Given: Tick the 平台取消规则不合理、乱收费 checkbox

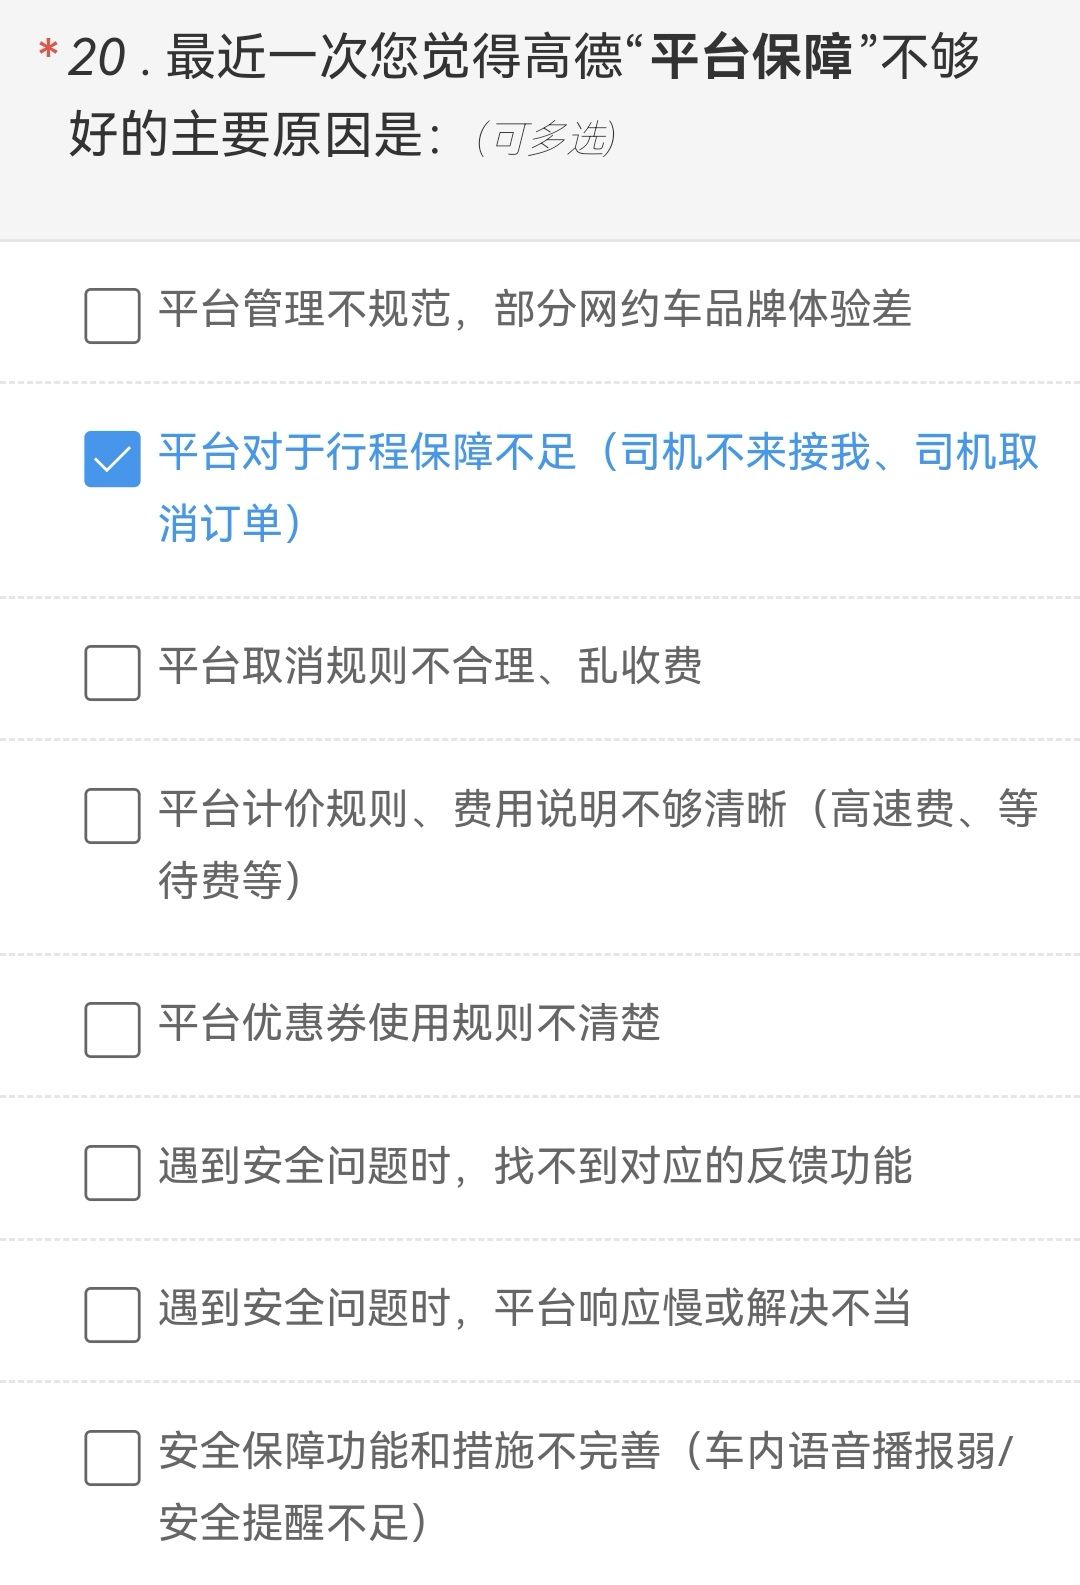Looking at the screenshot, I should (x=112, y=672).
